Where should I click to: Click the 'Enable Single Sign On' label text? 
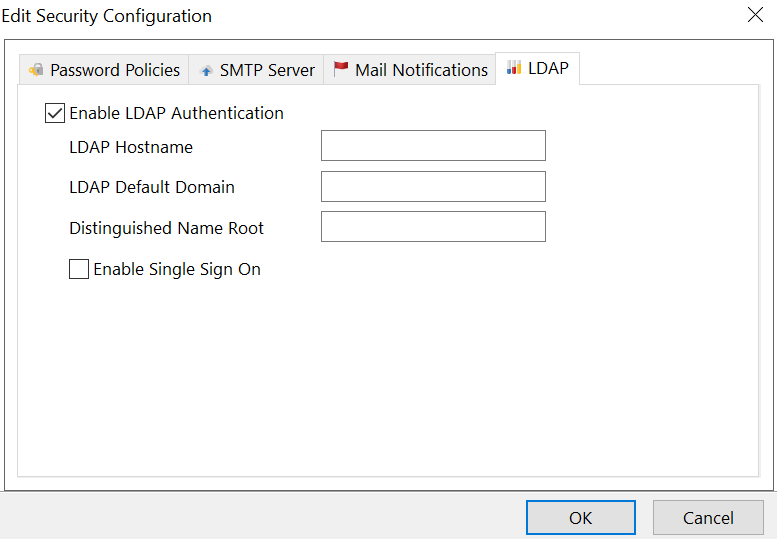point(177,269)
